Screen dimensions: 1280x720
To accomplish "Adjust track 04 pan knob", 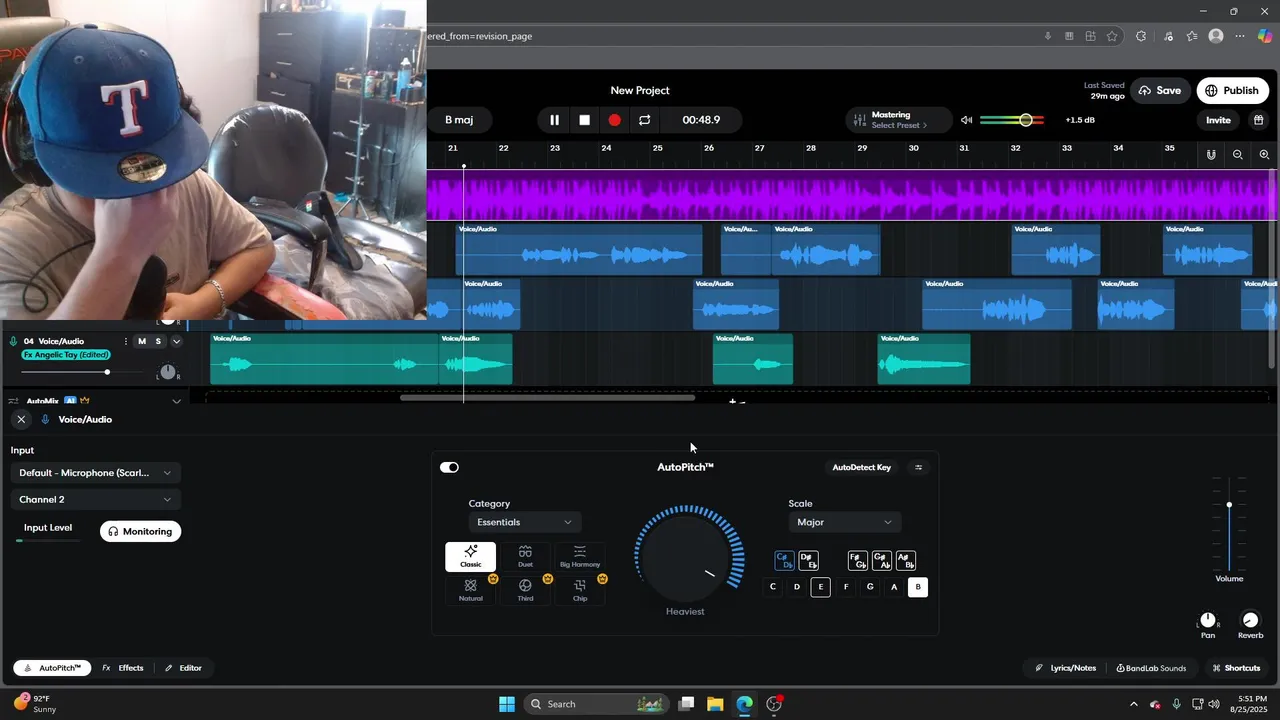I will pyautogui.click(x=168, y=372).
